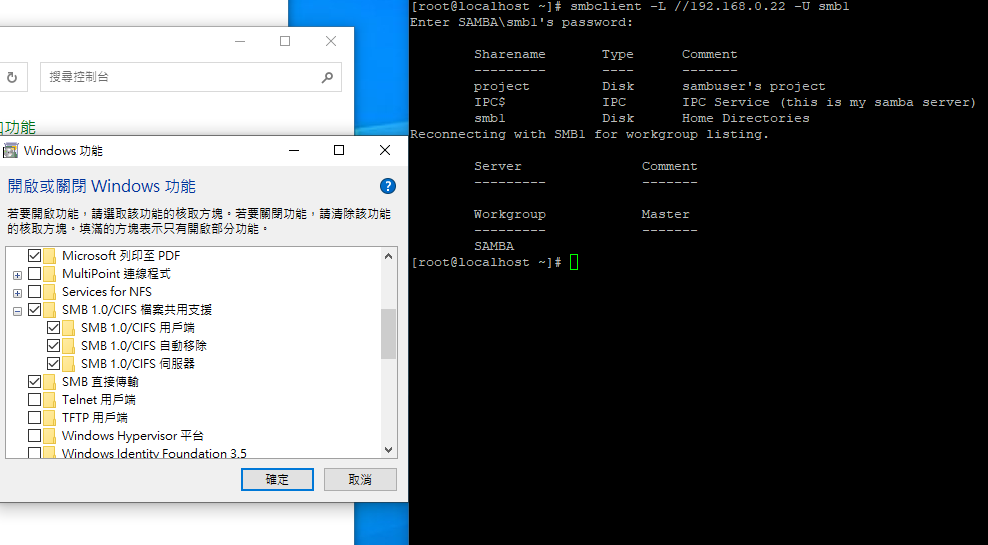988x545 pixels.
Task: Expand Services for NFS tree node
Action: [18, 293]
